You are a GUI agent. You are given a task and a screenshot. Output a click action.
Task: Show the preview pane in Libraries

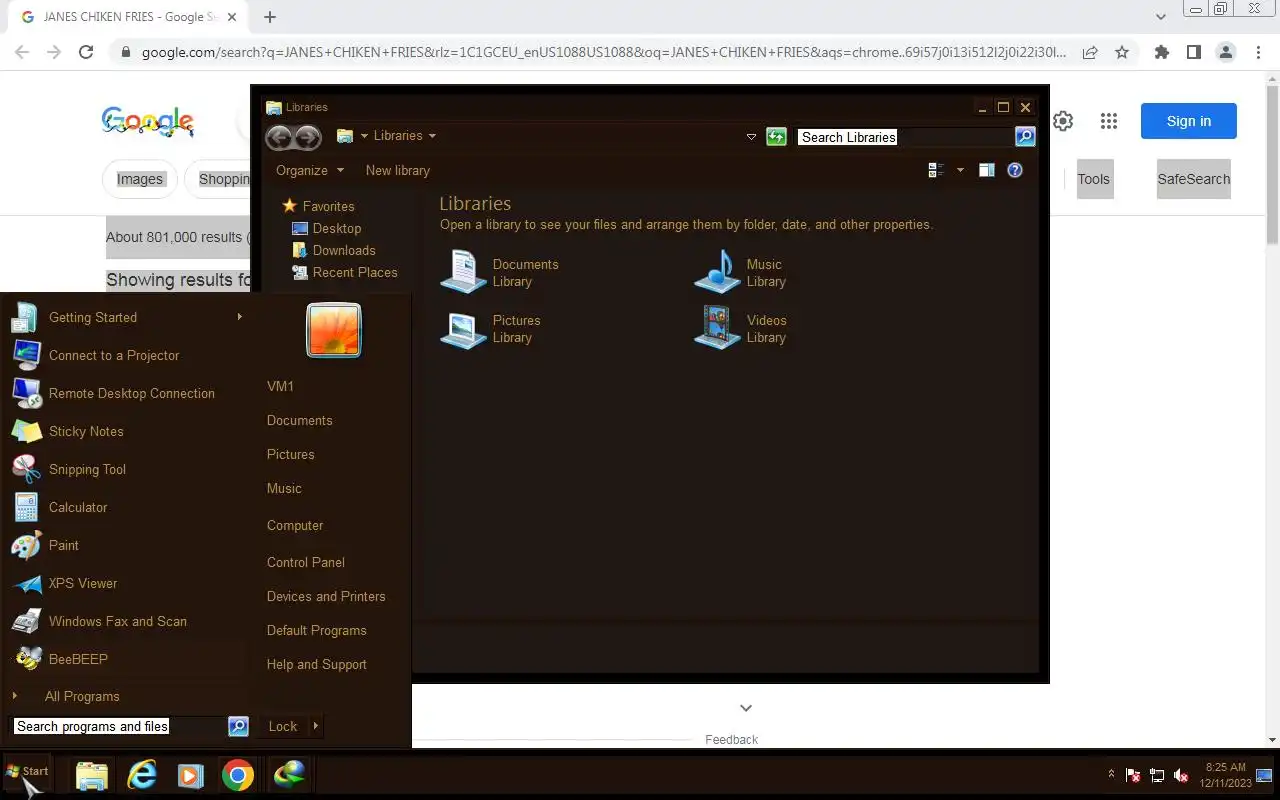click(986, 170)
